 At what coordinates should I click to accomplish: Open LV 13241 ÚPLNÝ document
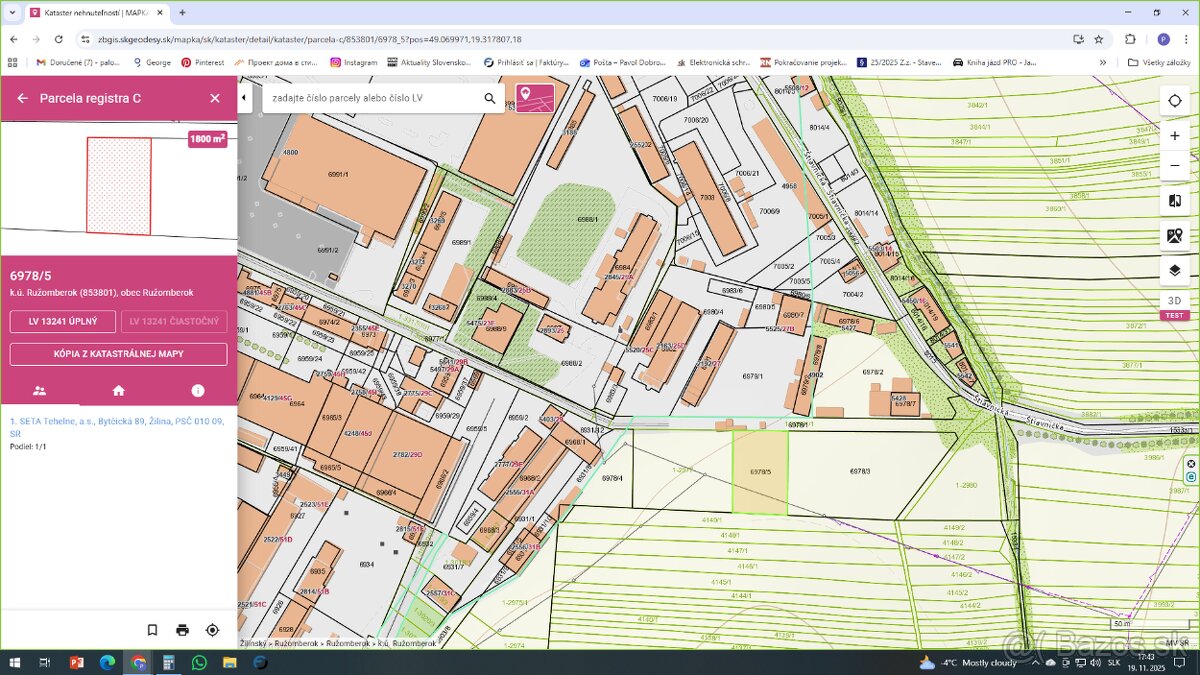tap(62, 321)
